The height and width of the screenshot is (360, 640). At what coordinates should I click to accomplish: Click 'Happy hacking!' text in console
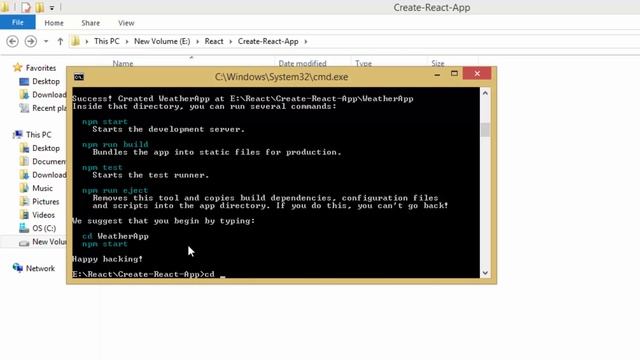coord(108,259)
